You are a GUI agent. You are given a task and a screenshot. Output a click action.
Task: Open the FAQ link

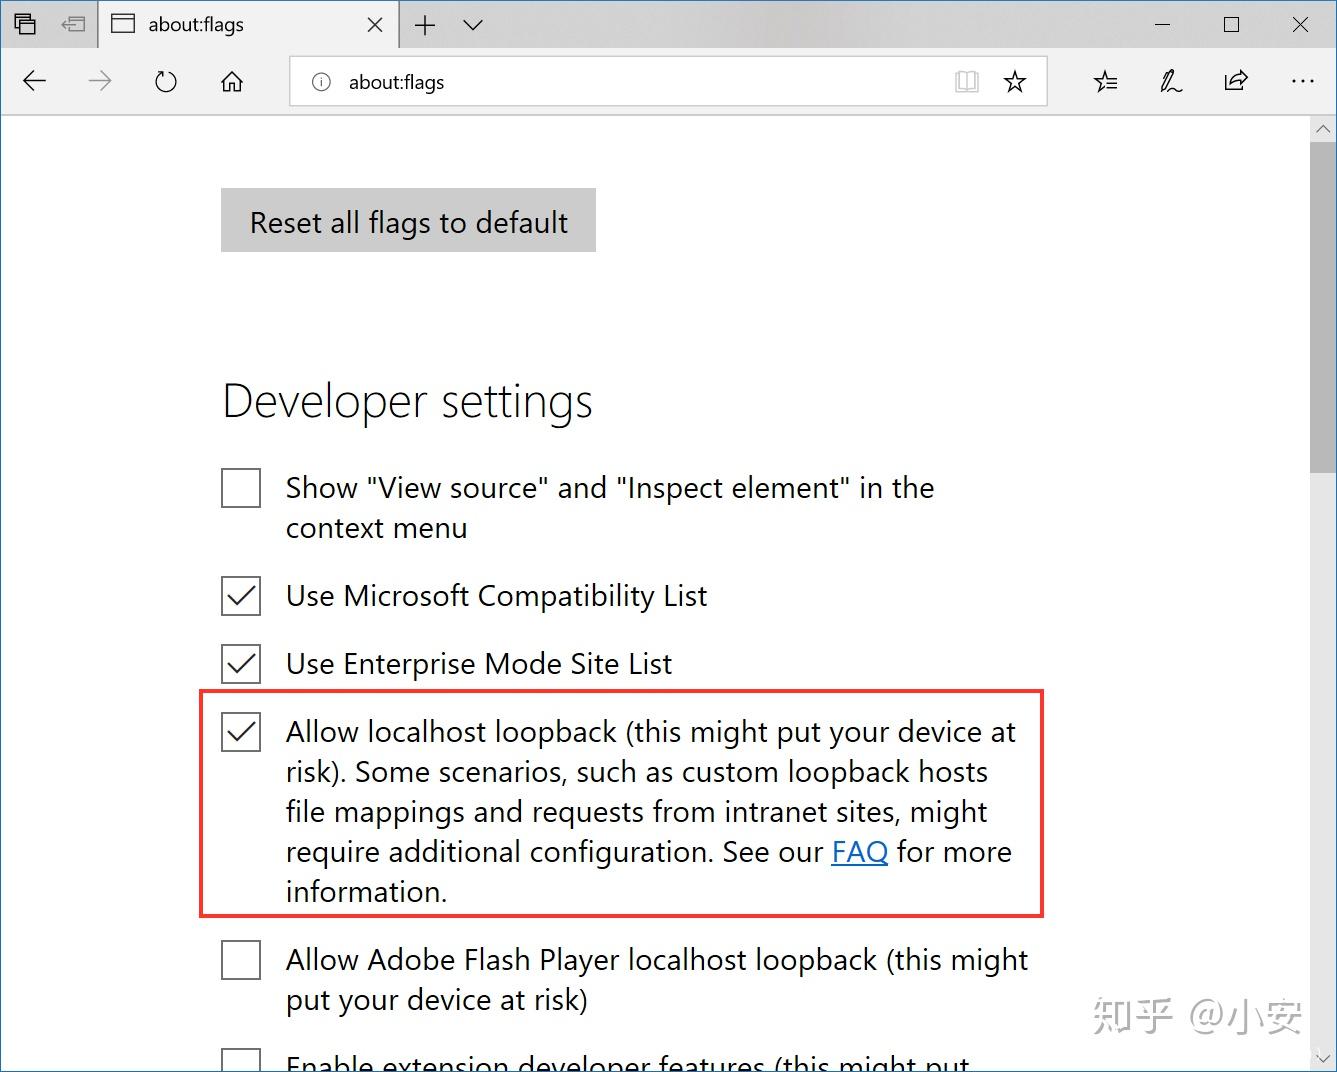(x=859, y=852)
